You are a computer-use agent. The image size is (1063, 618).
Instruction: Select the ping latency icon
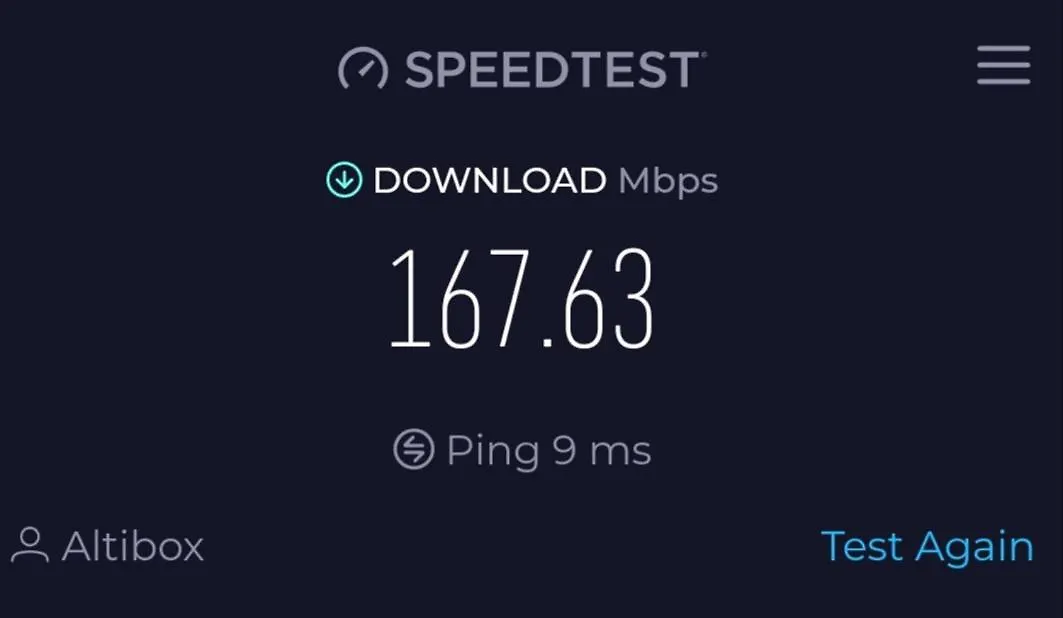click(414, 449)
